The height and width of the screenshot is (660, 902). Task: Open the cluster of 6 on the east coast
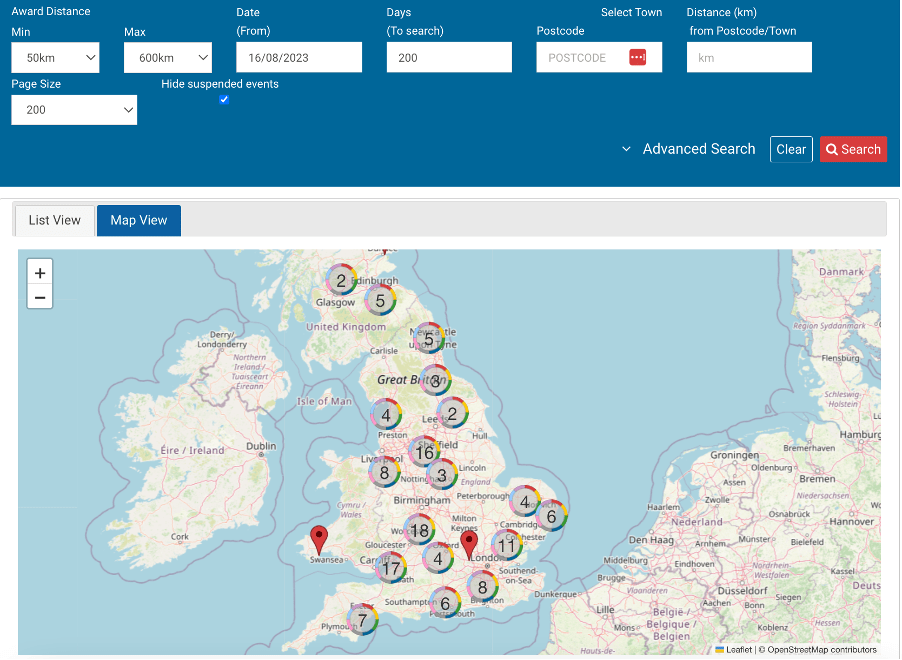click(552, 516)
